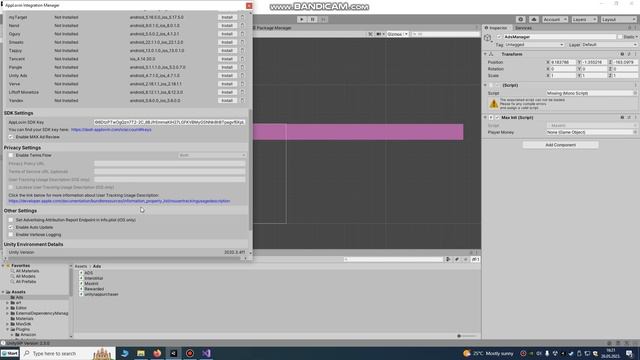
Task: Pause the Unity editor playback
Action: [x=313, y=19]
